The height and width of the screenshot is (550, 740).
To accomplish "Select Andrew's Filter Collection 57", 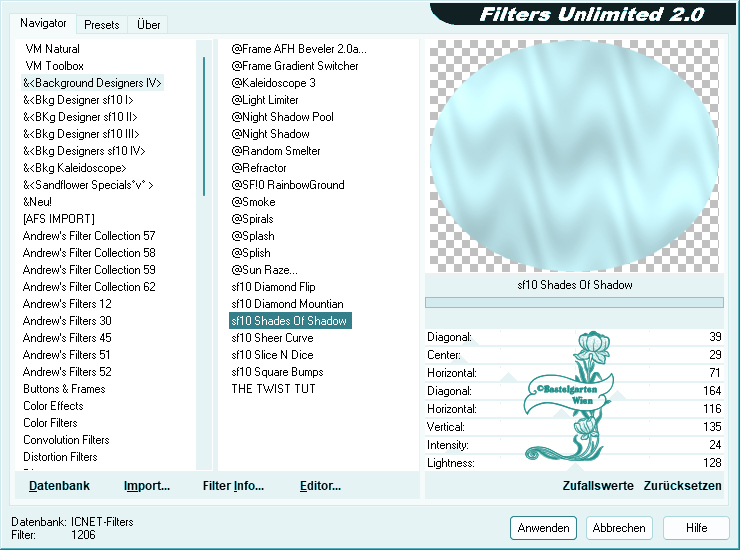I will tap(89, 236).
